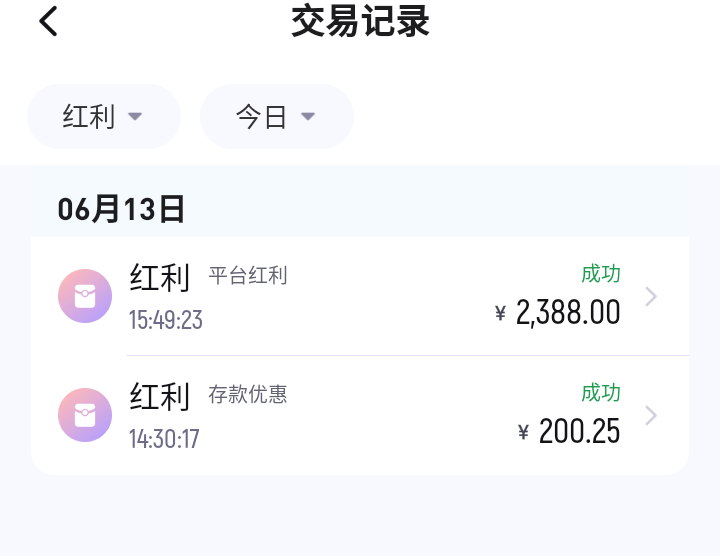Expand details chevron for ¥200.25 record
The image size is (720, 556).
click(651, 415)
